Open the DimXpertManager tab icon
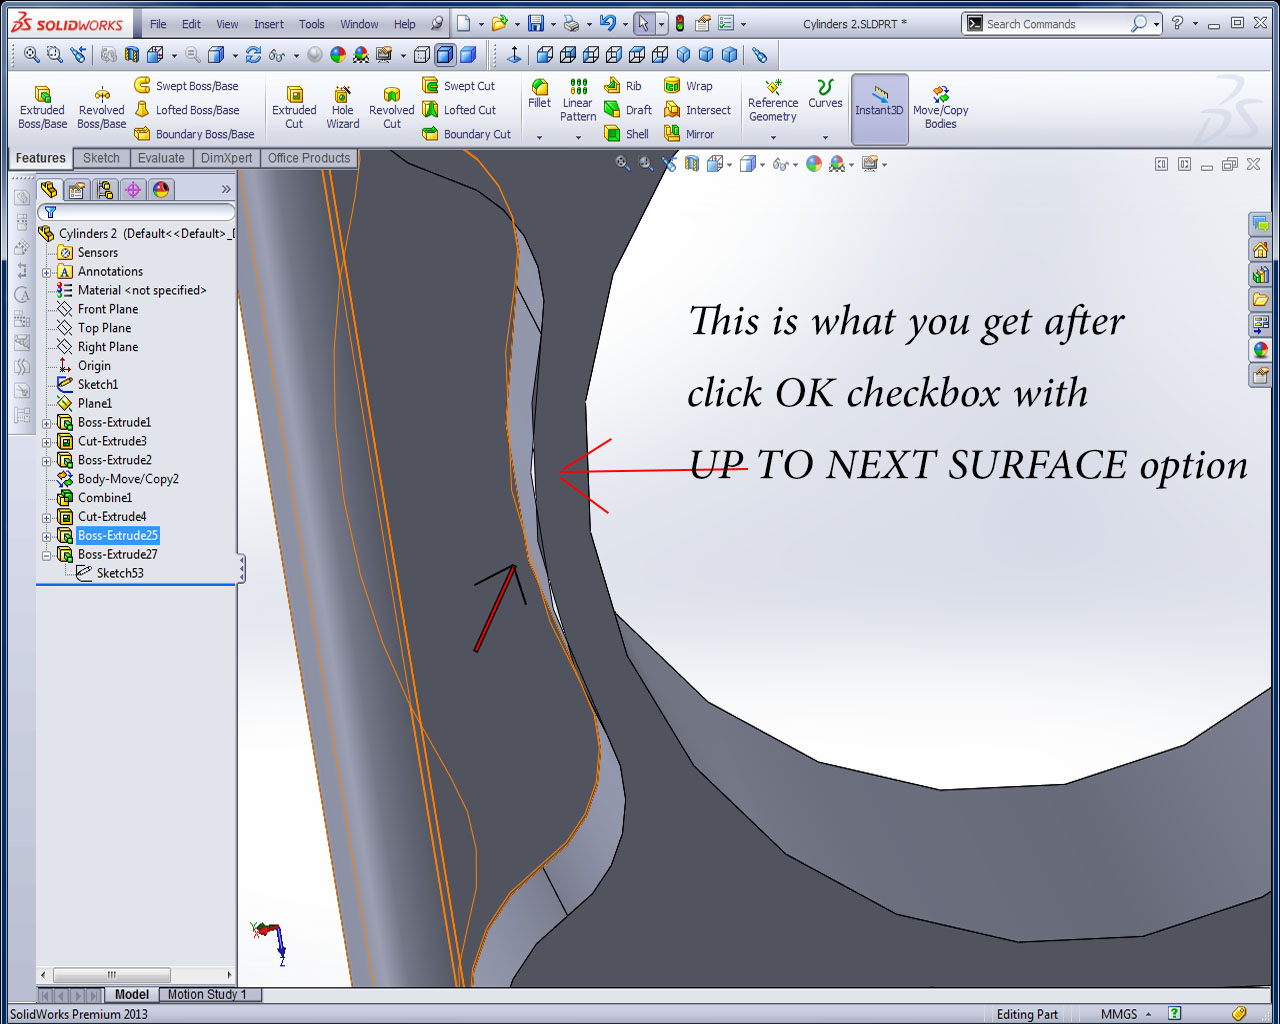Viewport: 1280px width, 1024px height. pyautogui.click(x=133, y=189)
